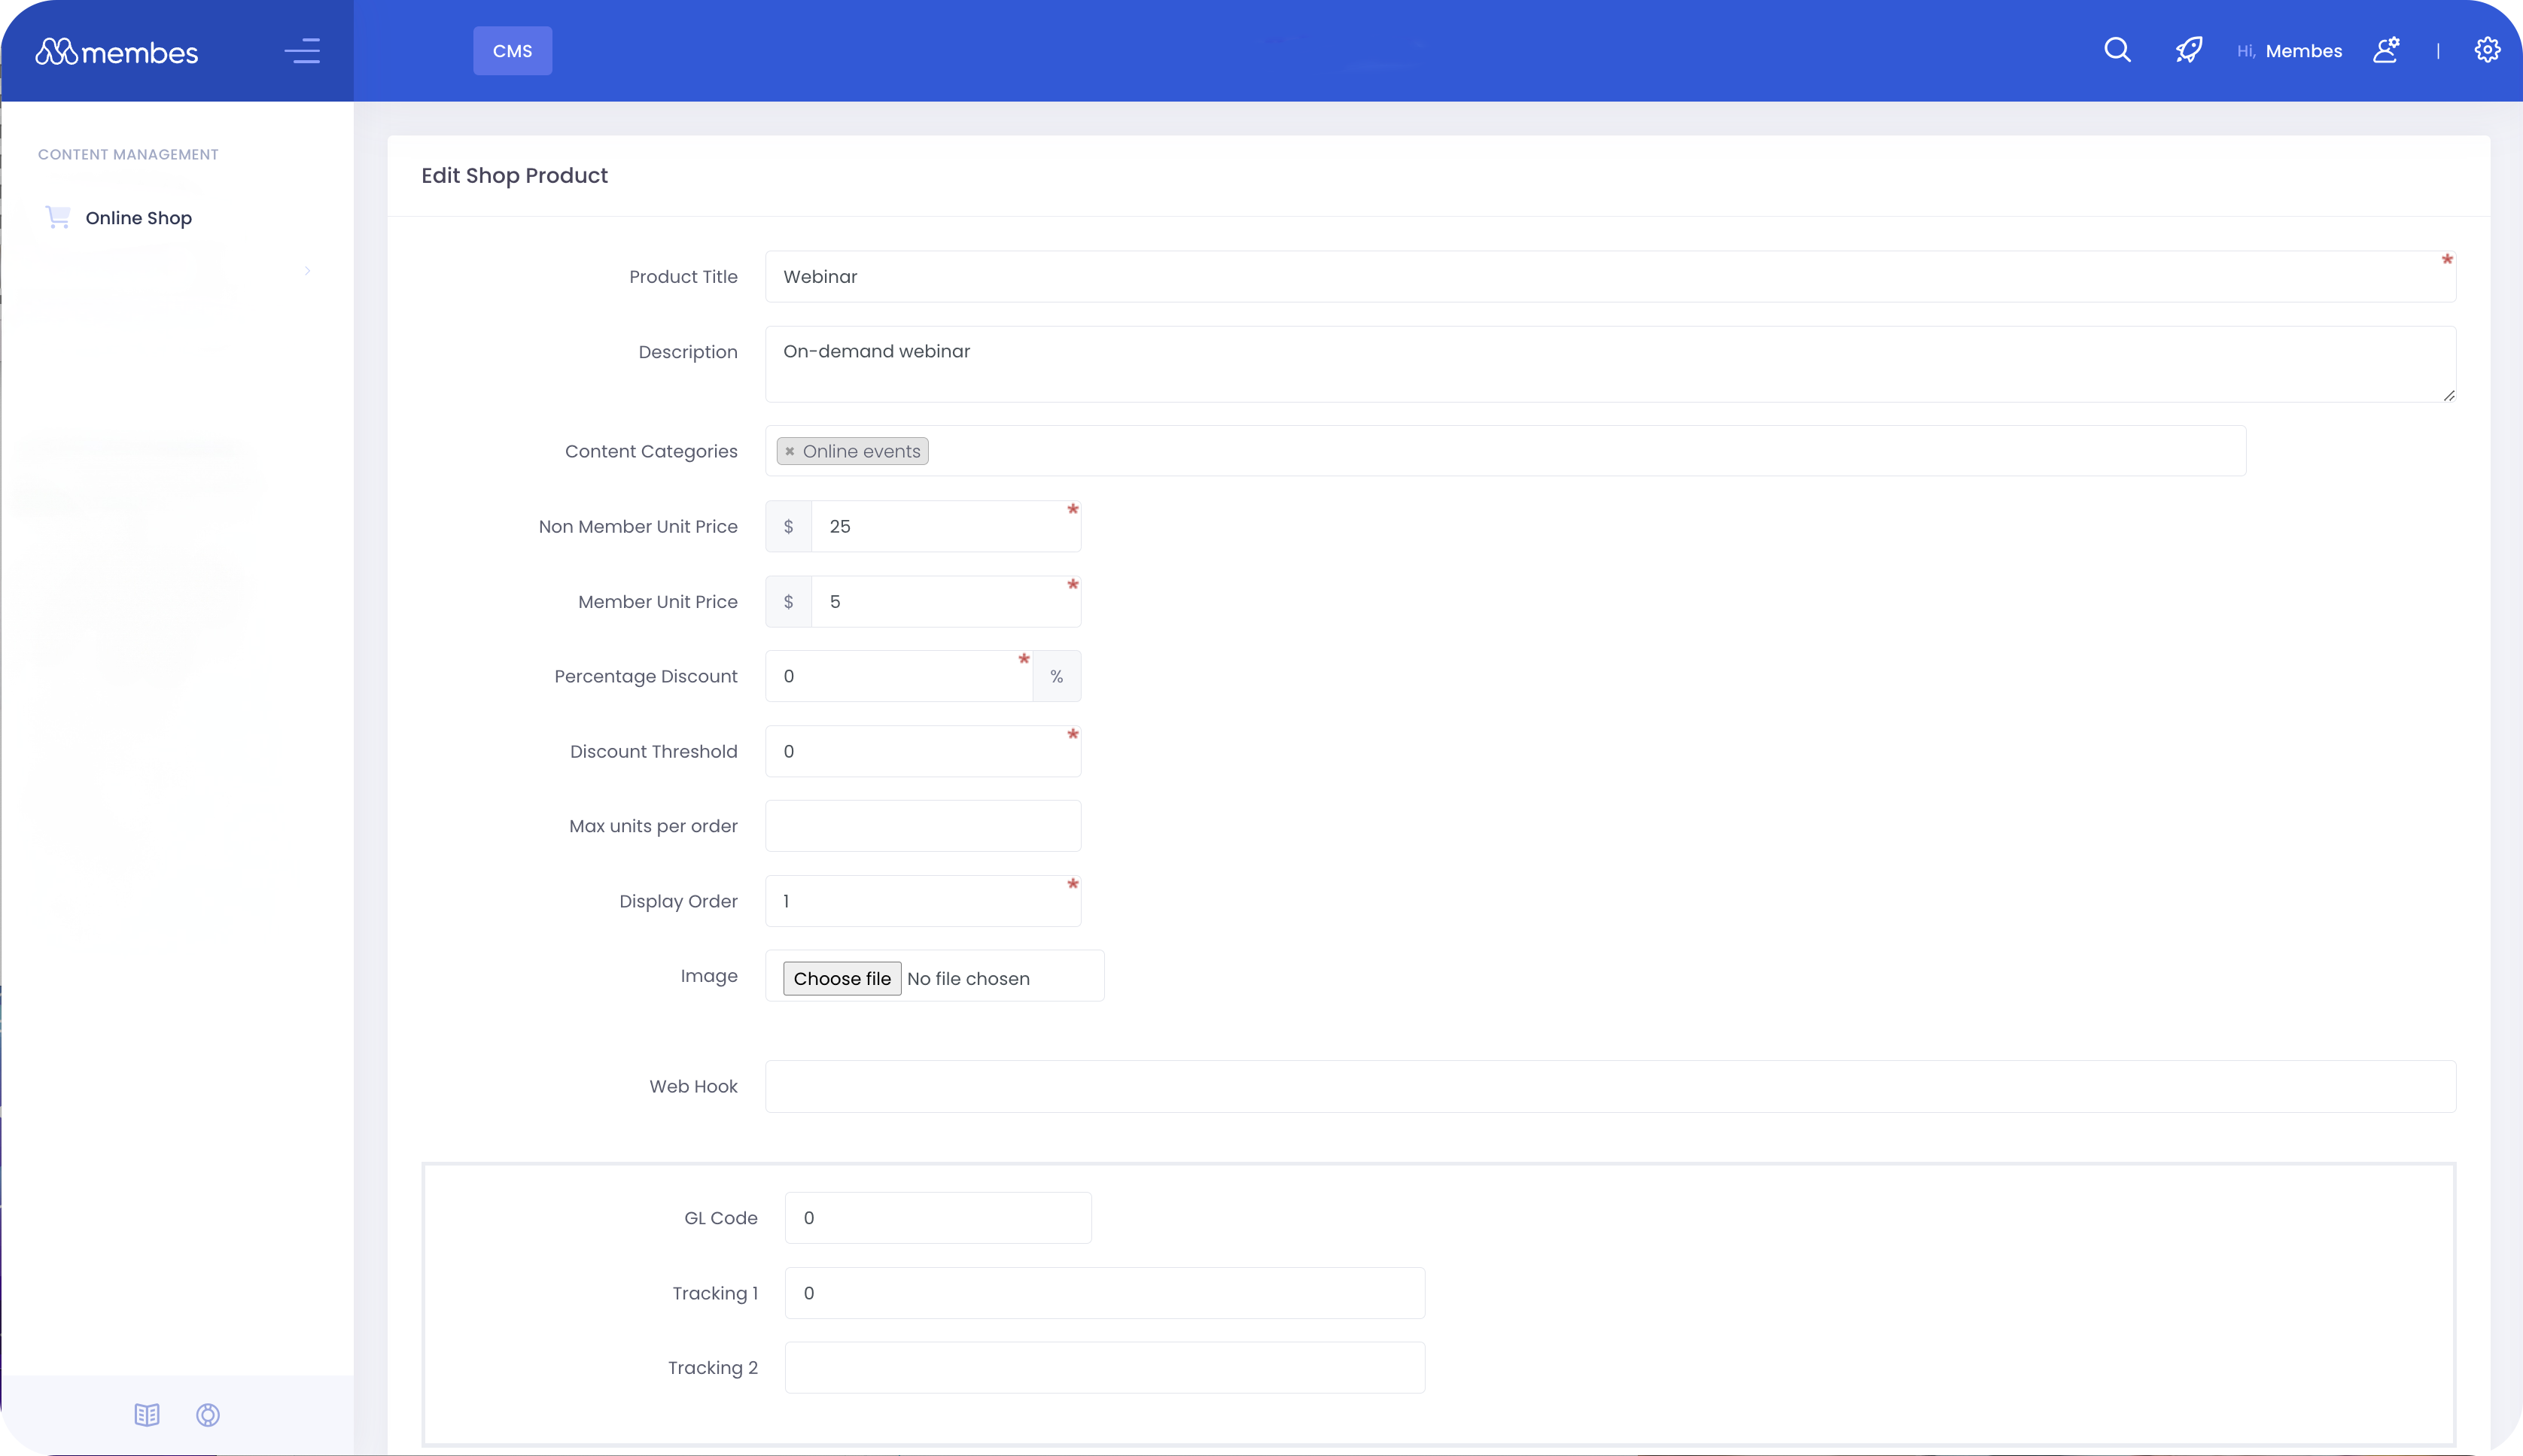Image resolution: width=2523 pixels, height=1456 pixels.
Task: Click the Hi, Membes account name
Action: pos(2291,49)
